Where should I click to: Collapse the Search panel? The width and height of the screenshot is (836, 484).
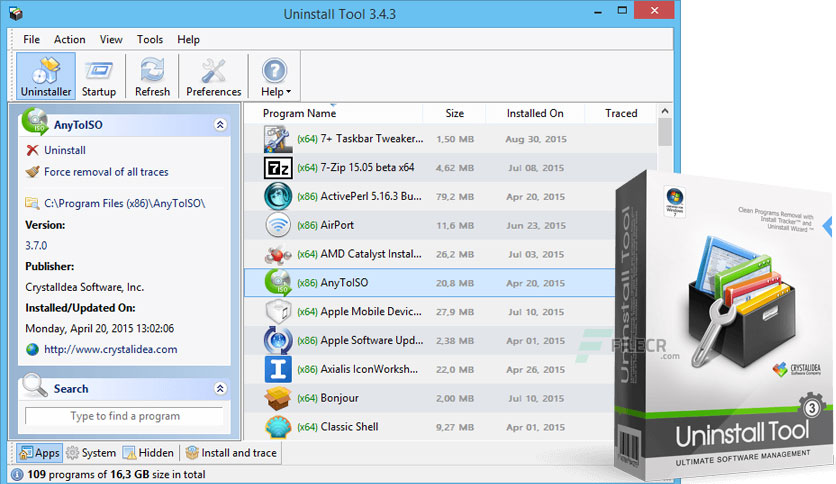pos(220,389)
